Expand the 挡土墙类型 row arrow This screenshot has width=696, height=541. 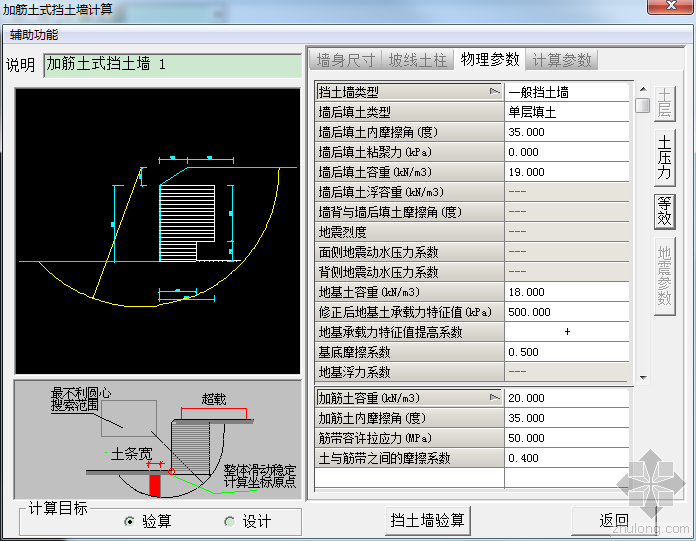tap(494, 92)
